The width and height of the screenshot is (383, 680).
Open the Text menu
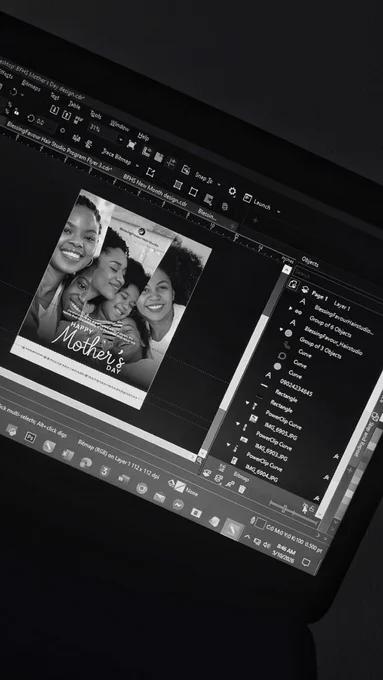point(55,96)
